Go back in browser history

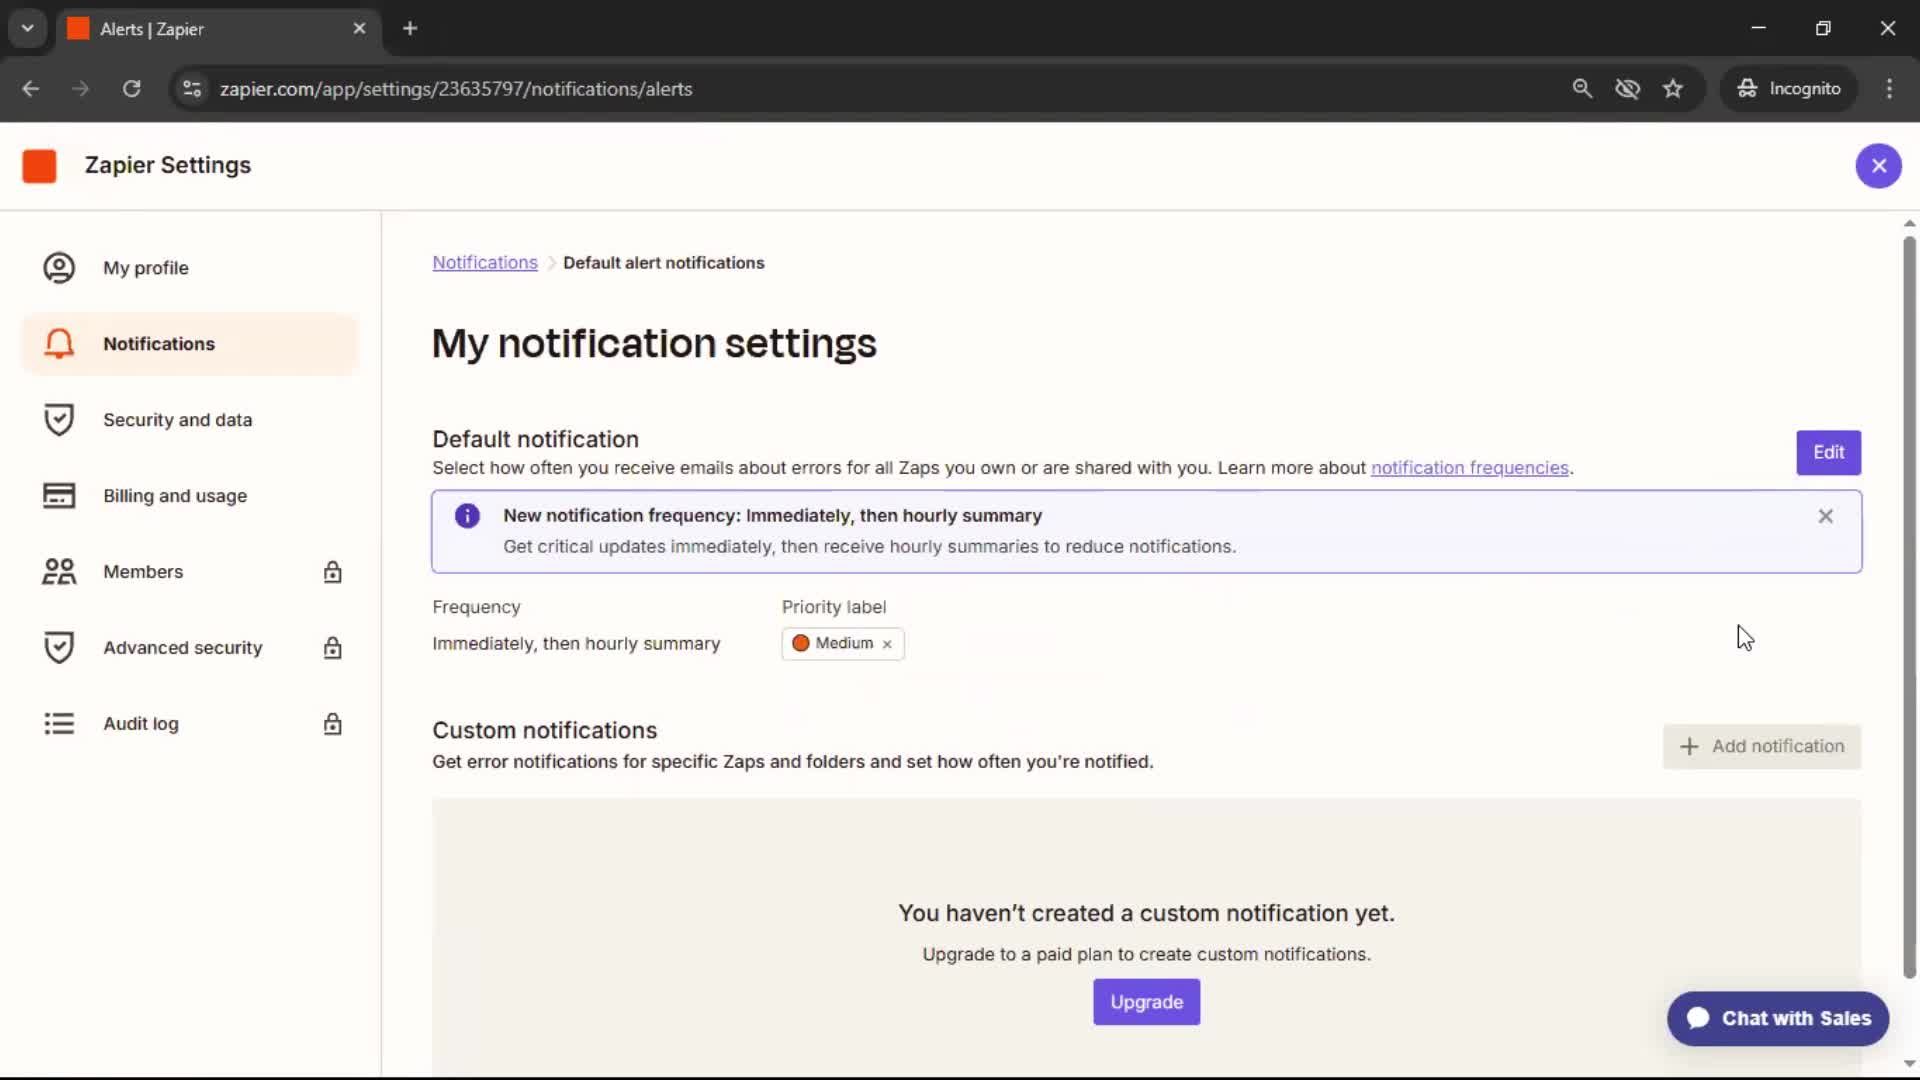pos(31,89)
